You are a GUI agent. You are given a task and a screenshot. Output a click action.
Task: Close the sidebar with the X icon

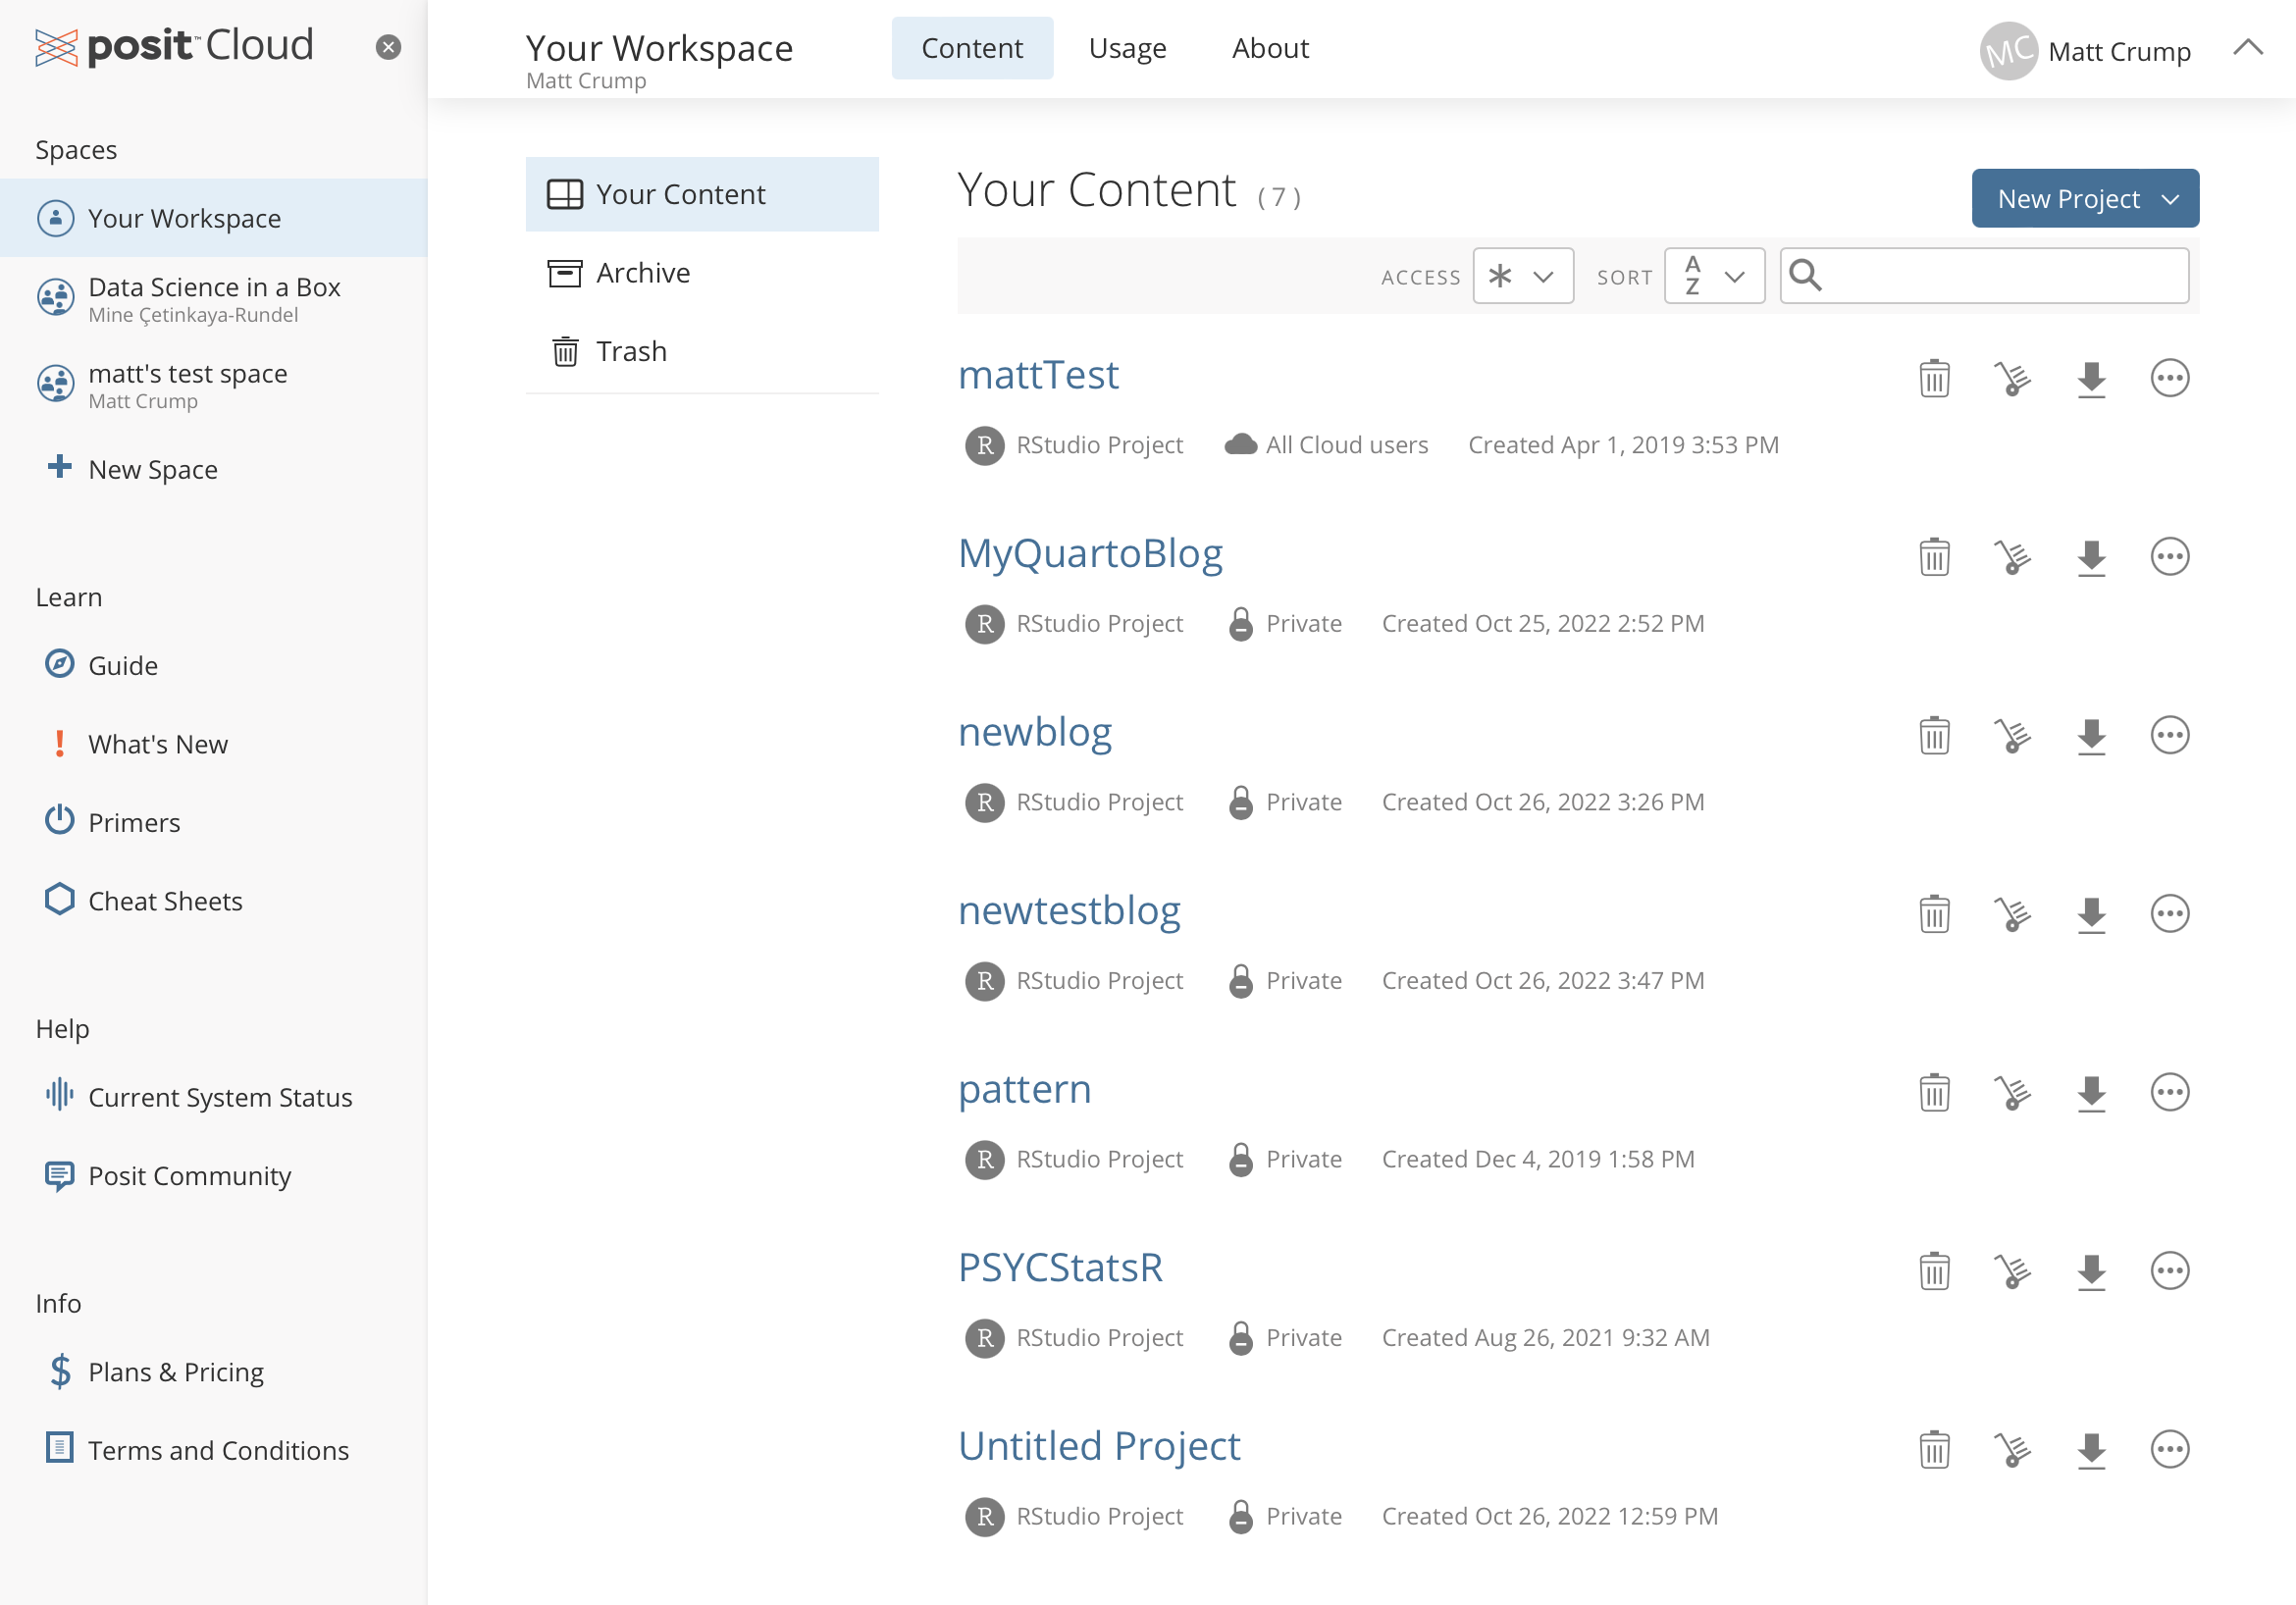[x=388, y=47]
